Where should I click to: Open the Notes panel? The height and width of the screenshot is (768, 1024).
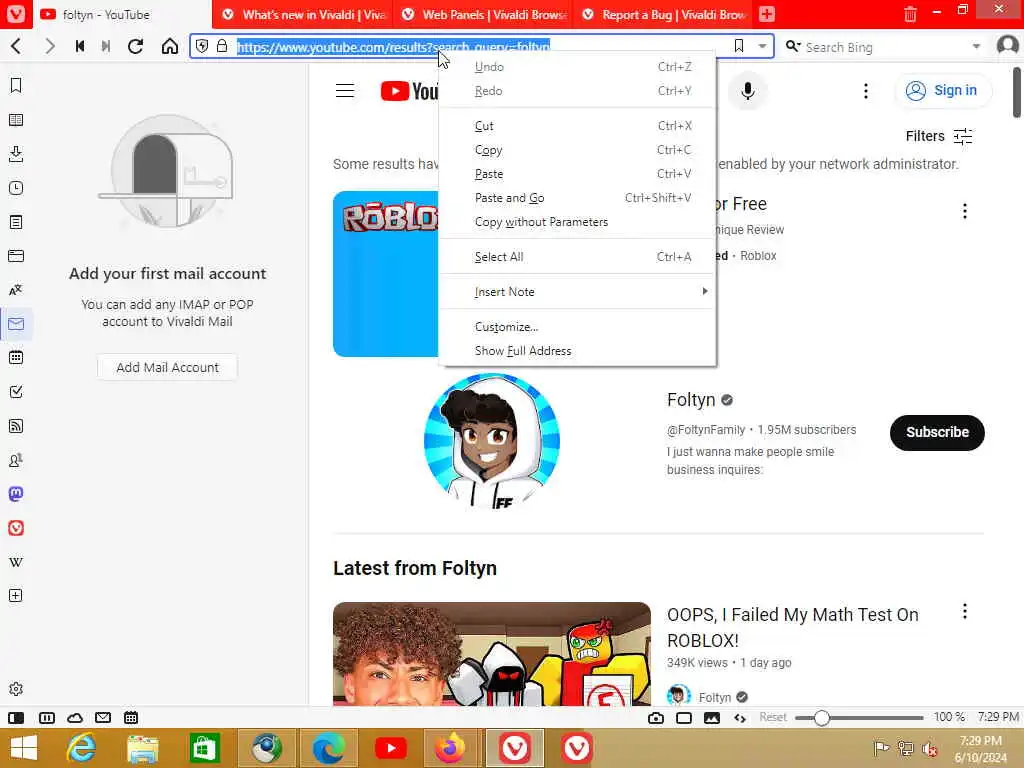click(16, 222)
